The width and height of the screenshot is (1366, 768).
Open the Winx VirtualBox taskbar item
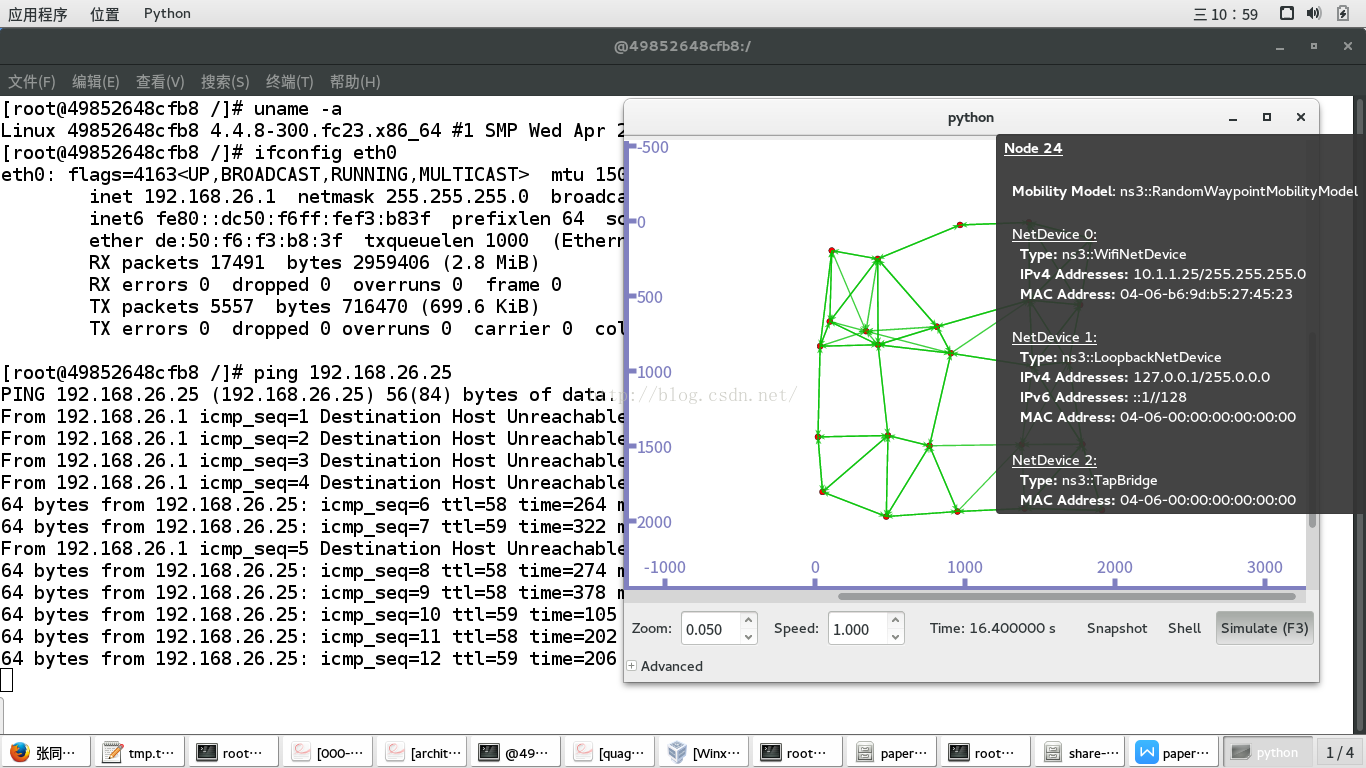[704, 753]
